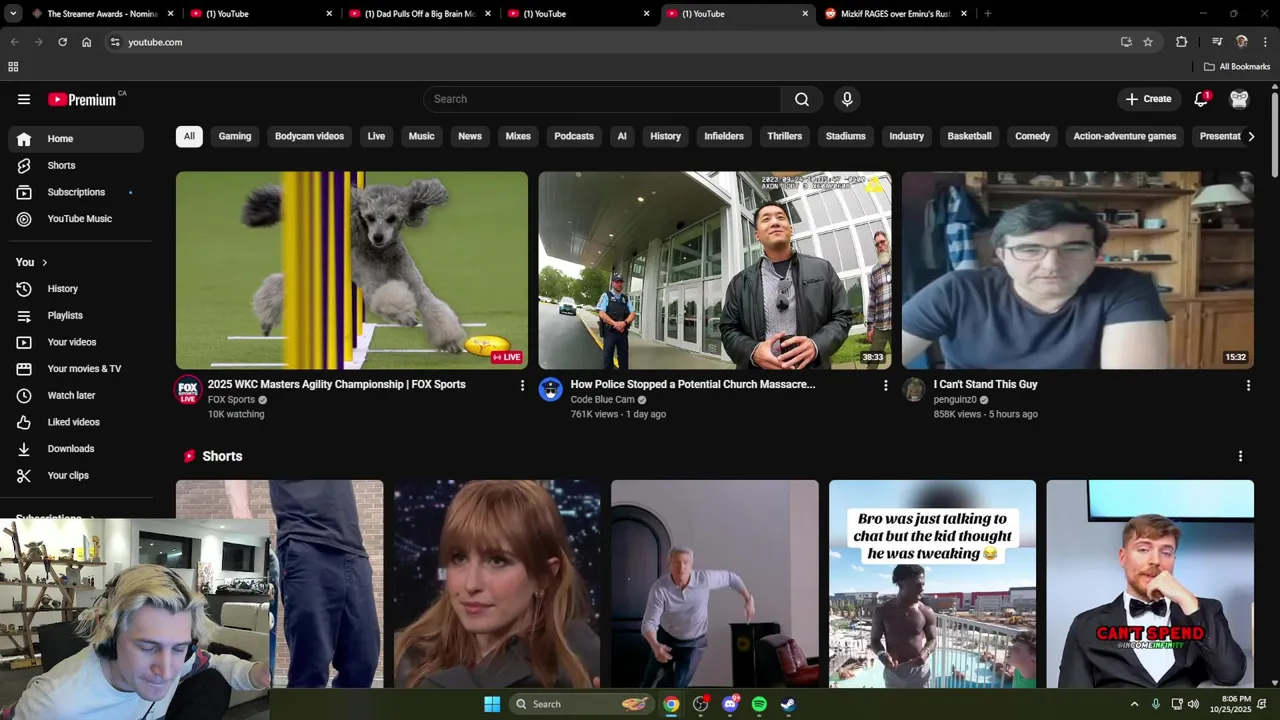Open Chrome three-dot menu
This screenshot has height=720, width=1280.
[1265, 42]
